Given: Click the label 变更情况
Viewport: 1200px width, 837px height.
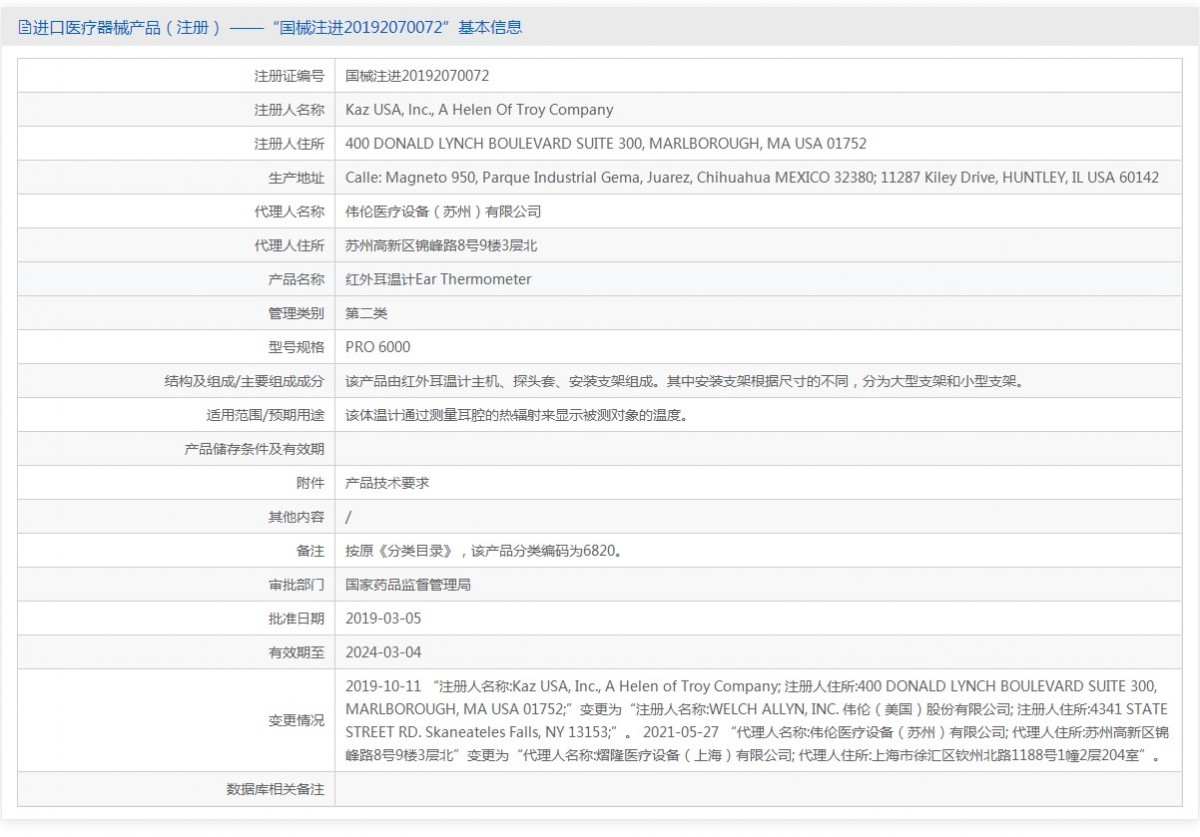Looking at the screenshot, I should click(296, 722).
